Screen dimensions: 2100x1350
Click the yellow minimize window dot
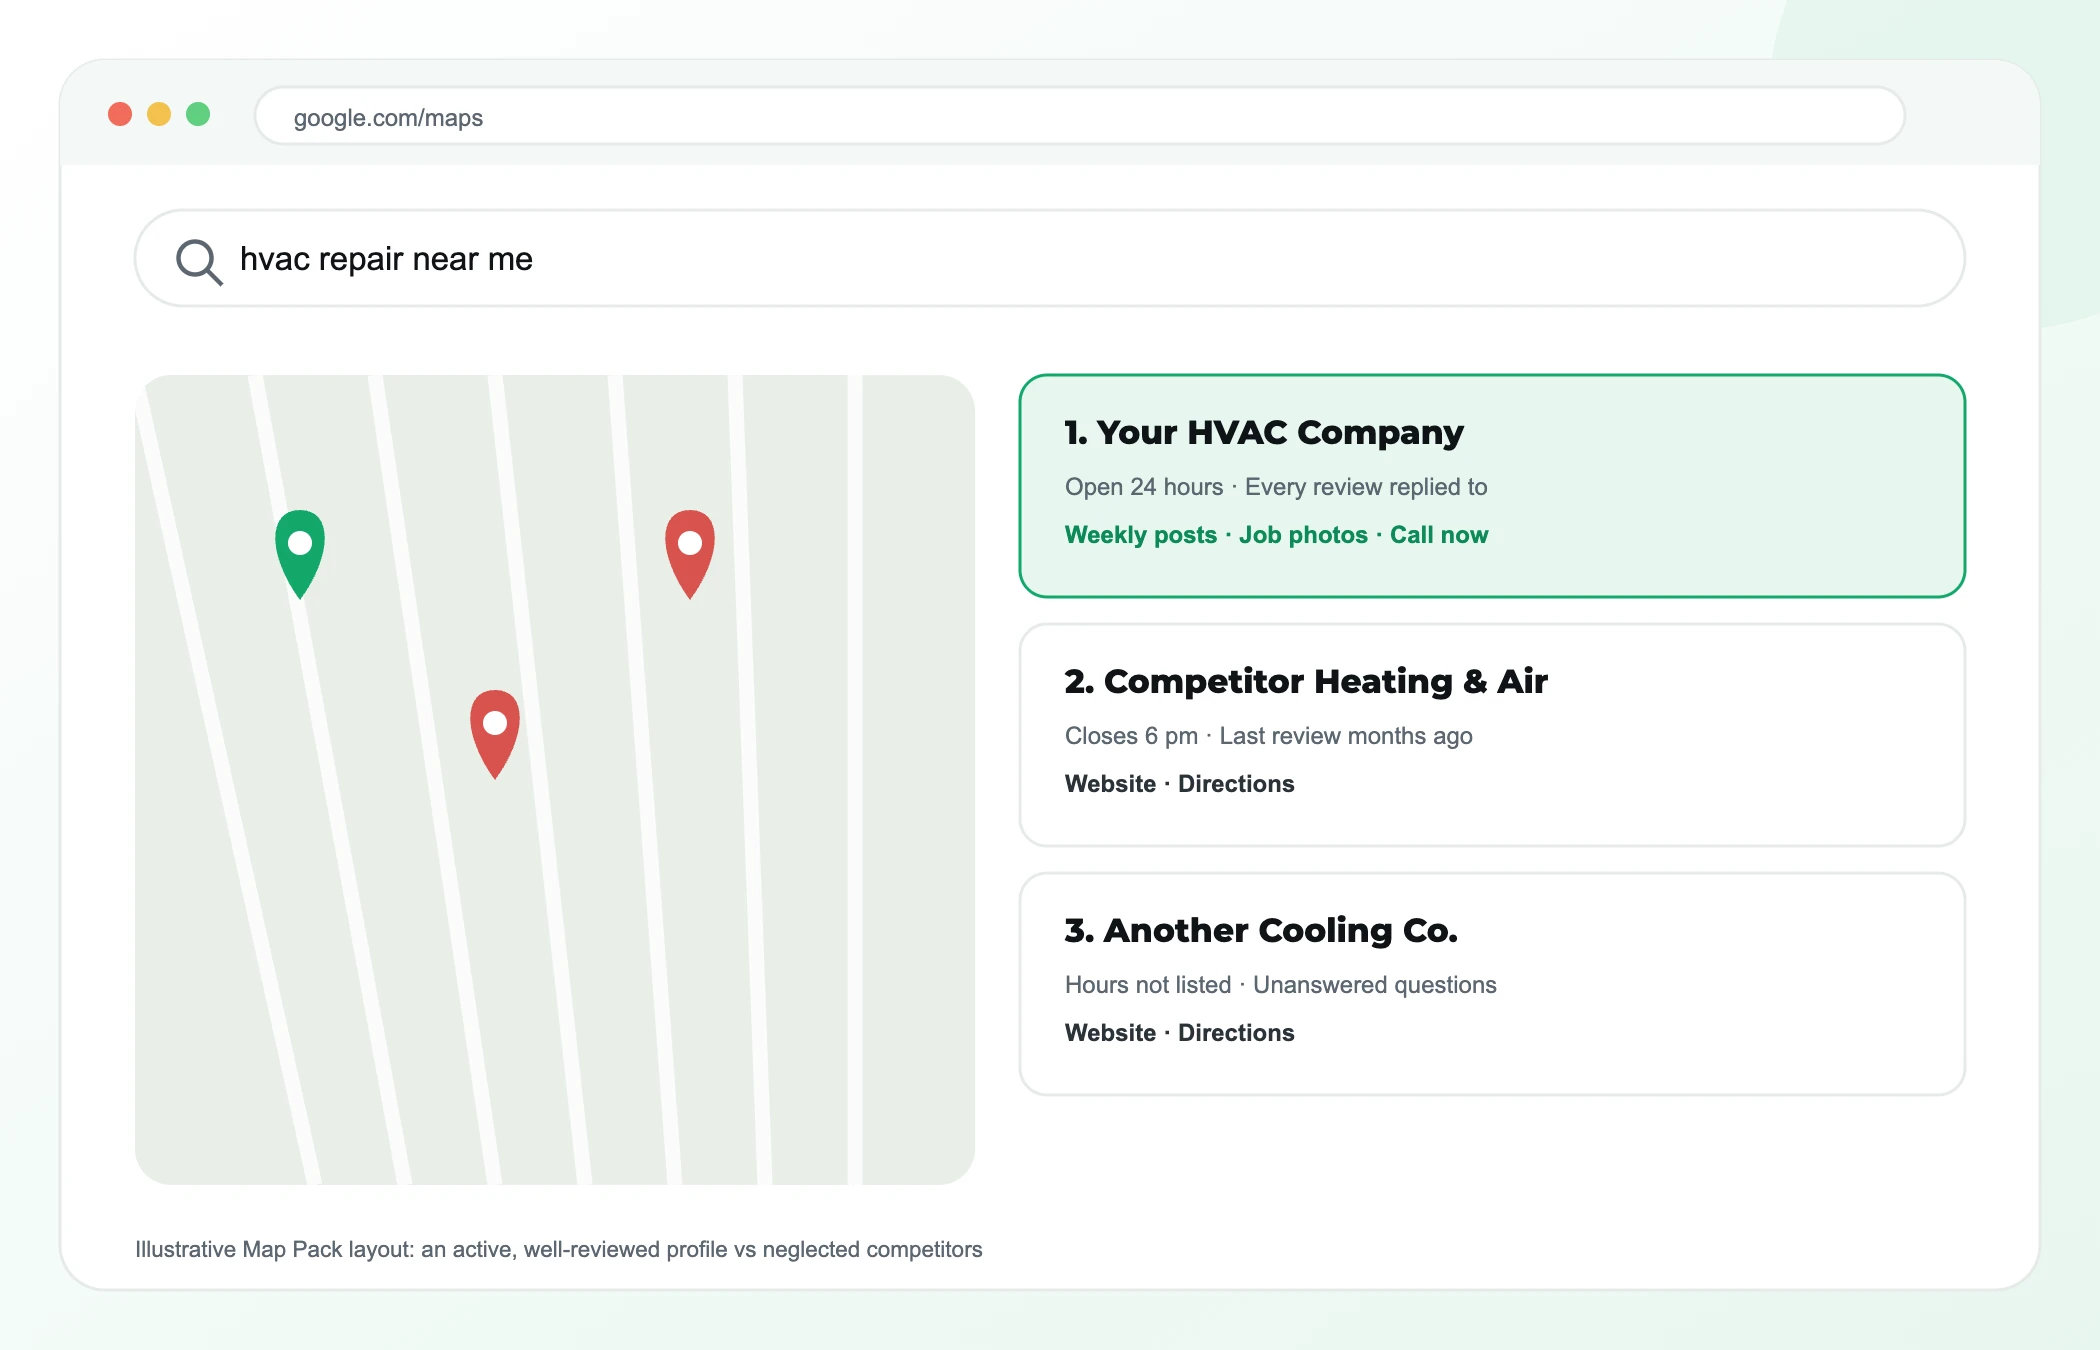pos(159,114)
